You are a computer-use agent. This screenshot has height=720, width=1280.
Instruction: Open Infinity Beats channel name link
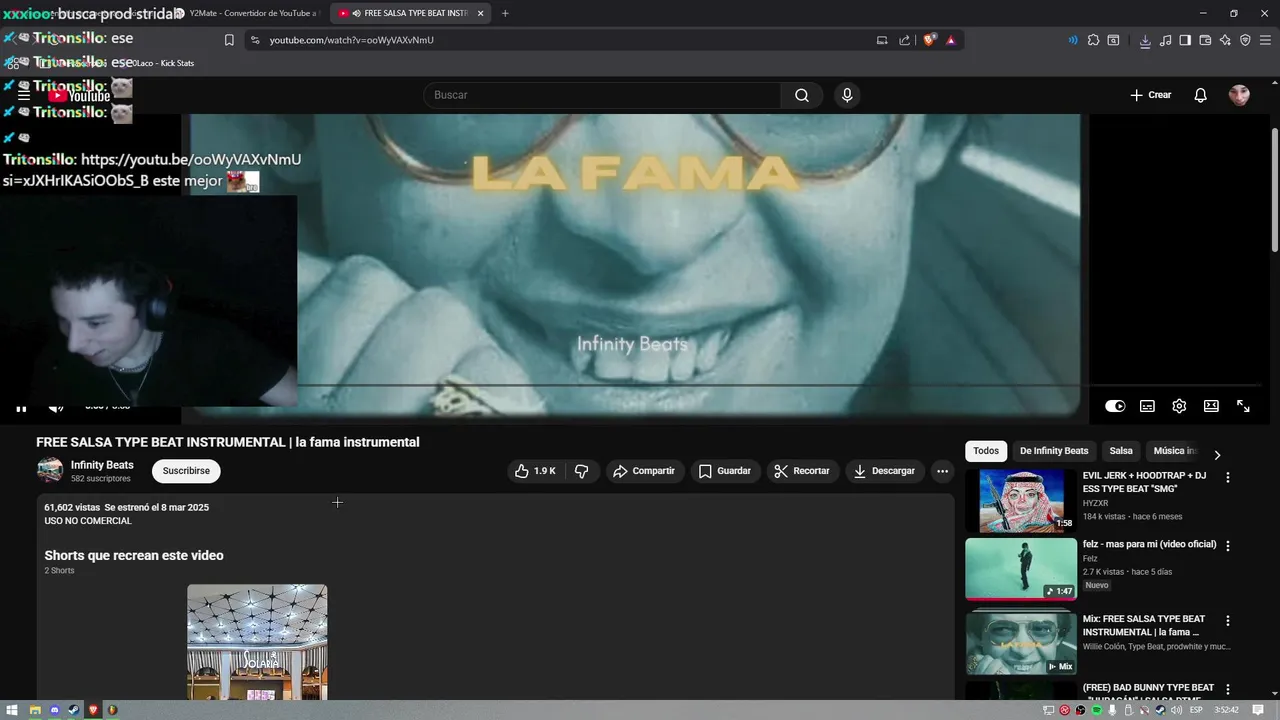(x=102, y=465)
